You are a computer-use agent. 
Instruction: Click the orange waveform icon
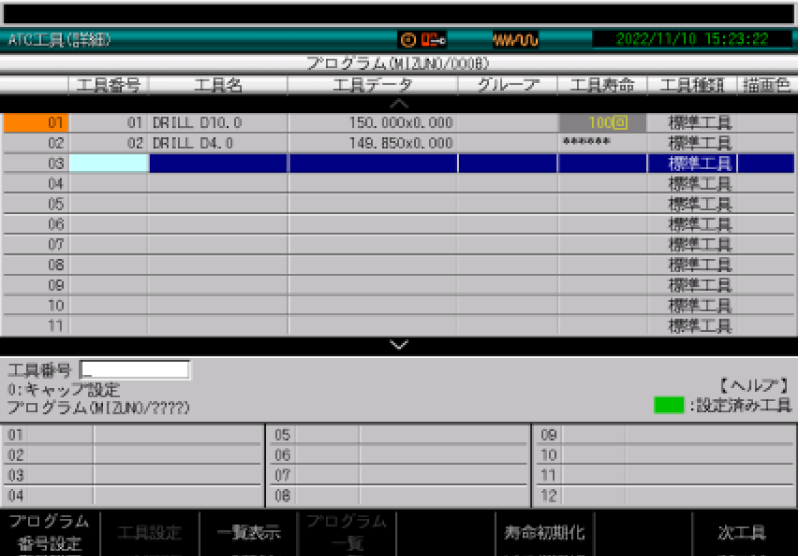pyautogui.click(x=515, y=40)
